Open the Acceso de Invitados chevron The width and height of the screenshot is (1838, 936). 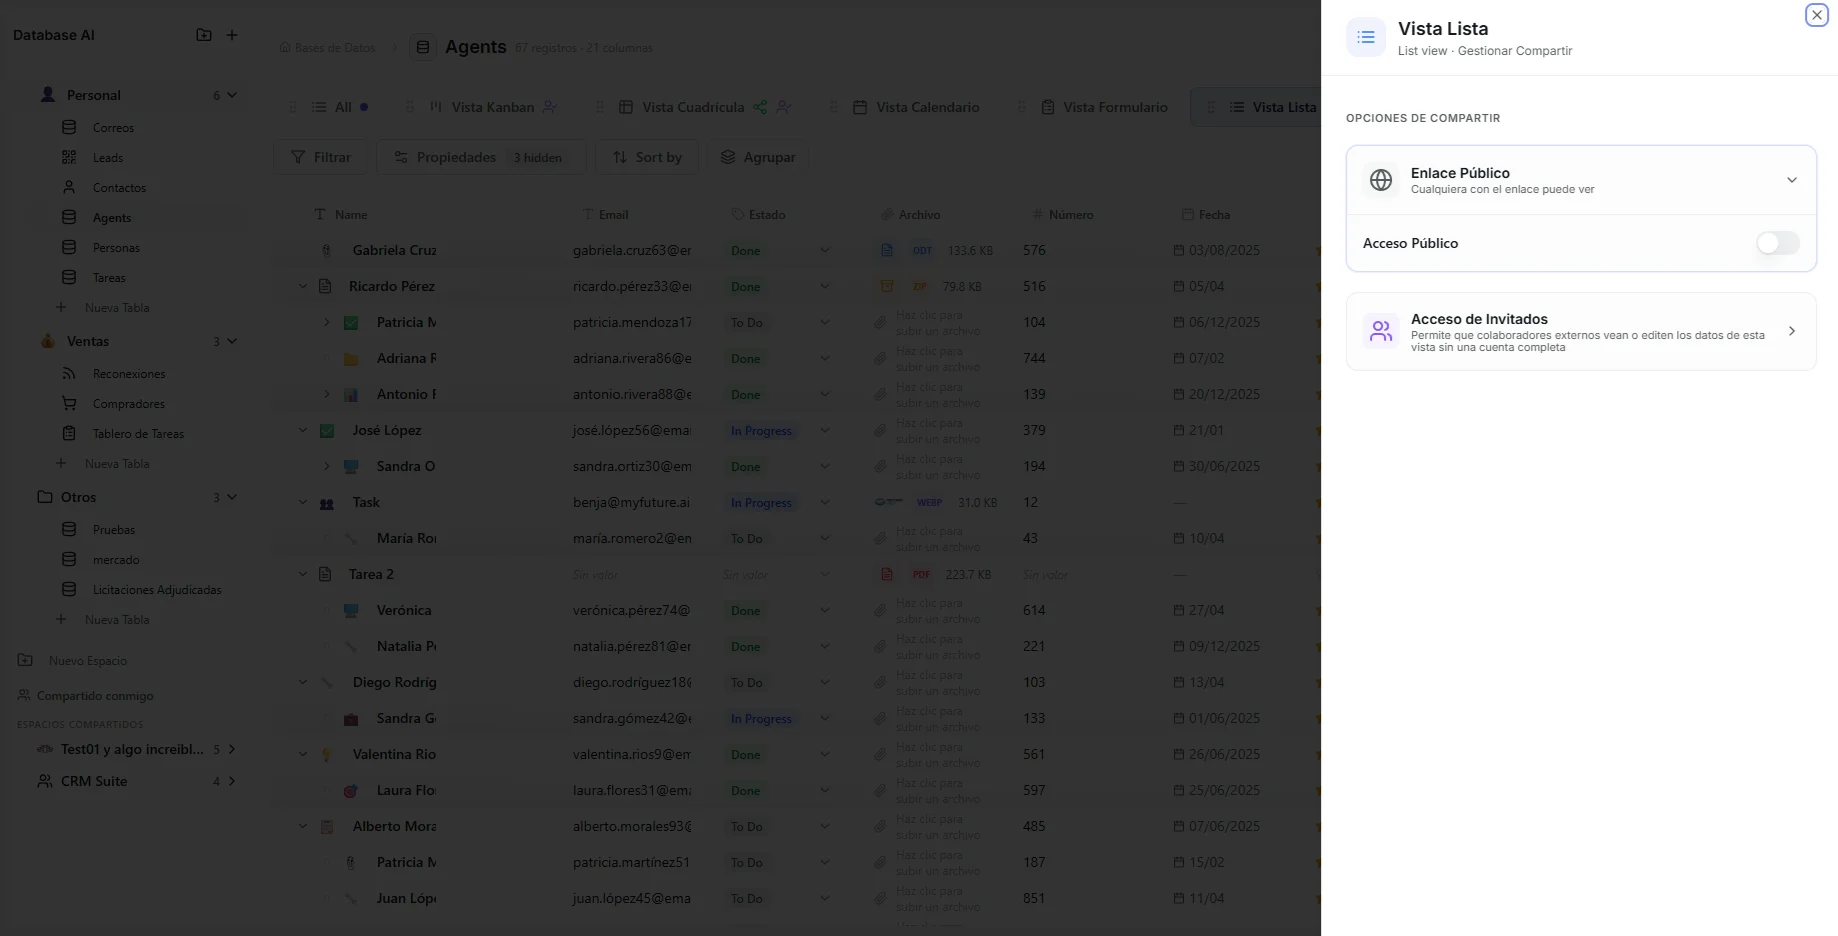pyautogui.click(x=1792, y=331)
